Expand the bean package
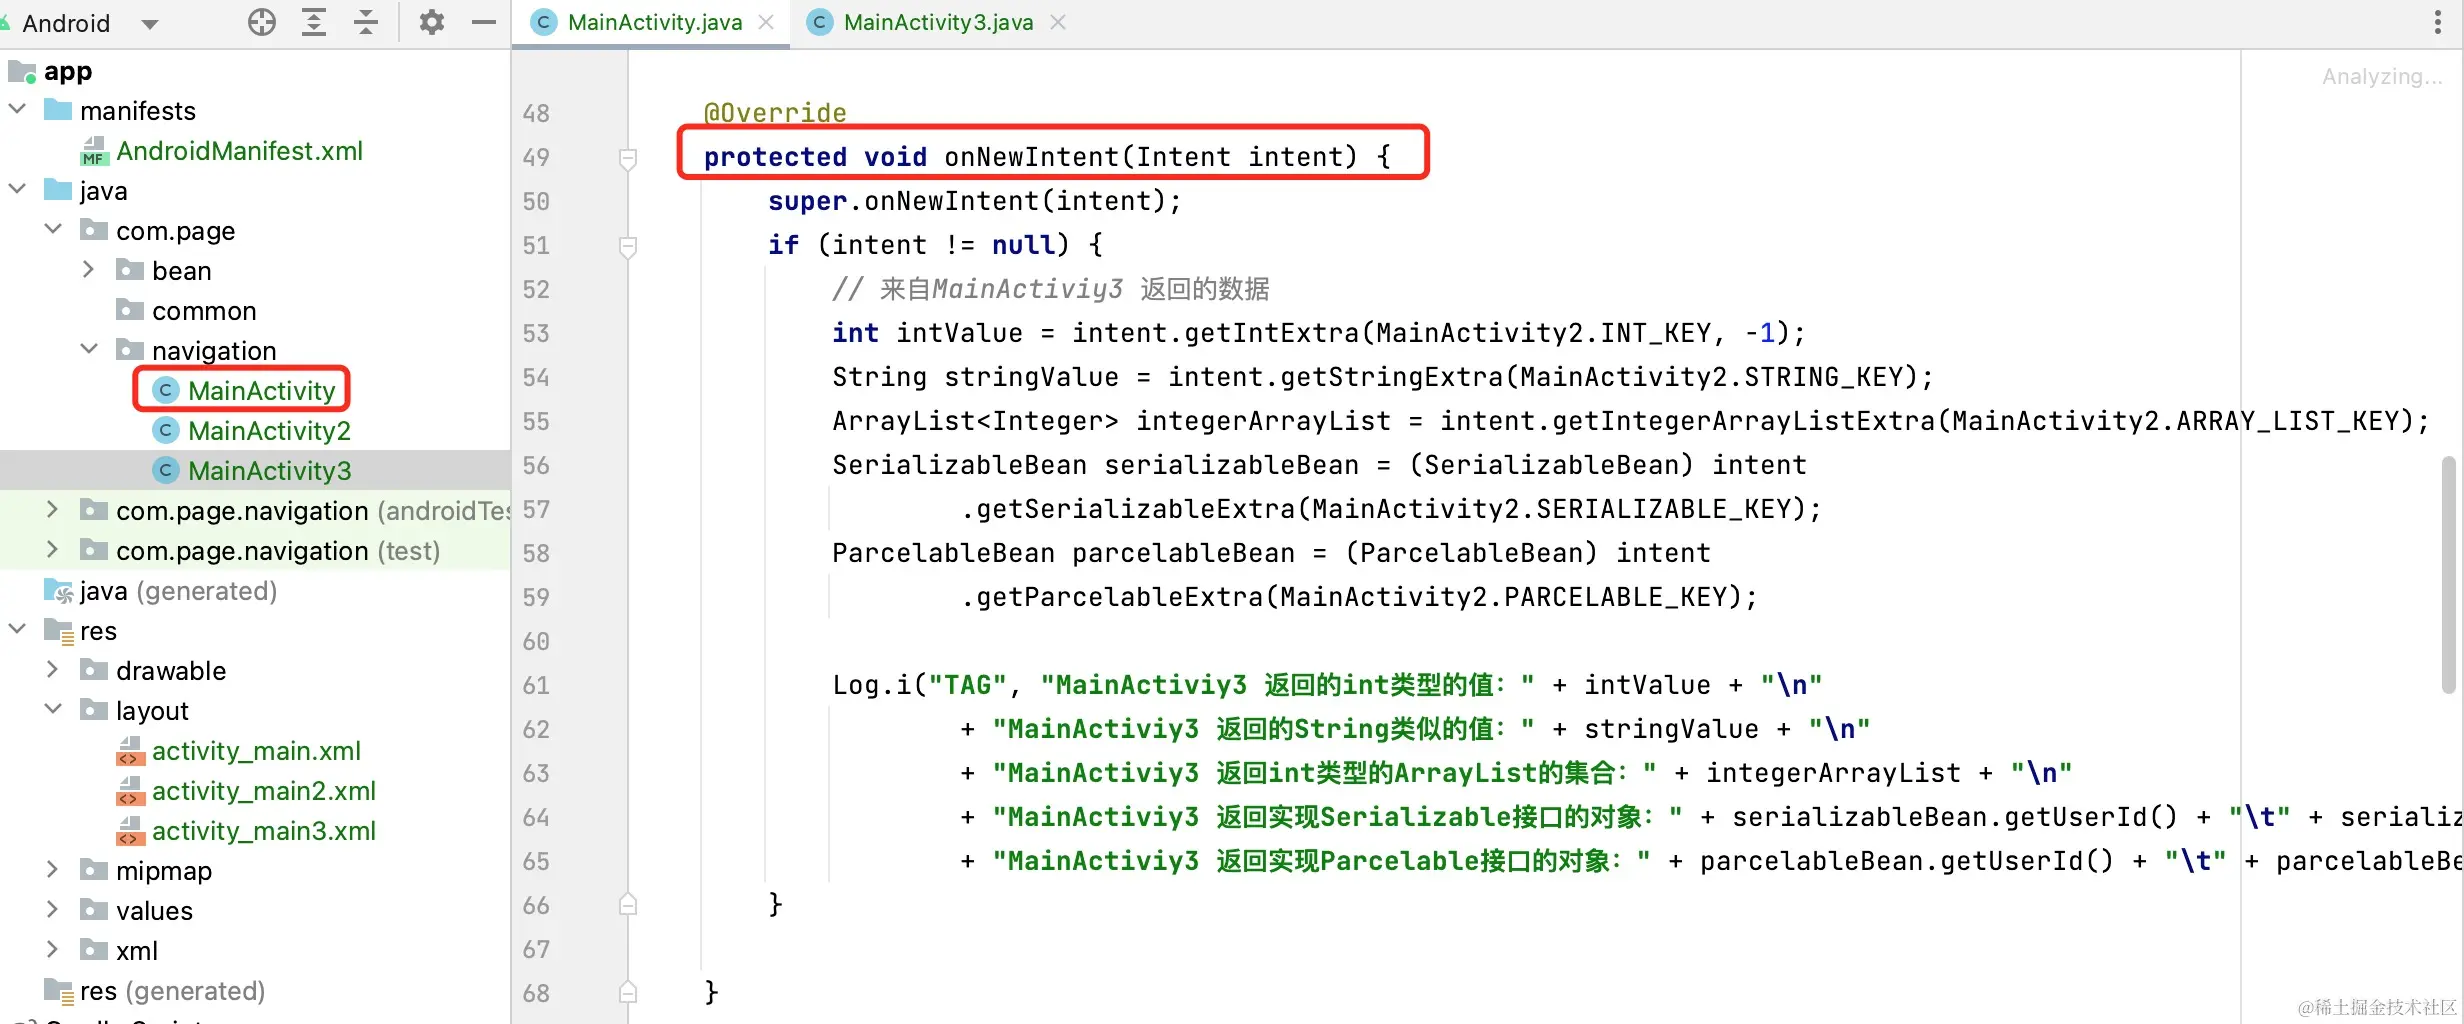The height and width of the screenshot is (1024, 2464). pyautogui.click(x=89, y=269)
